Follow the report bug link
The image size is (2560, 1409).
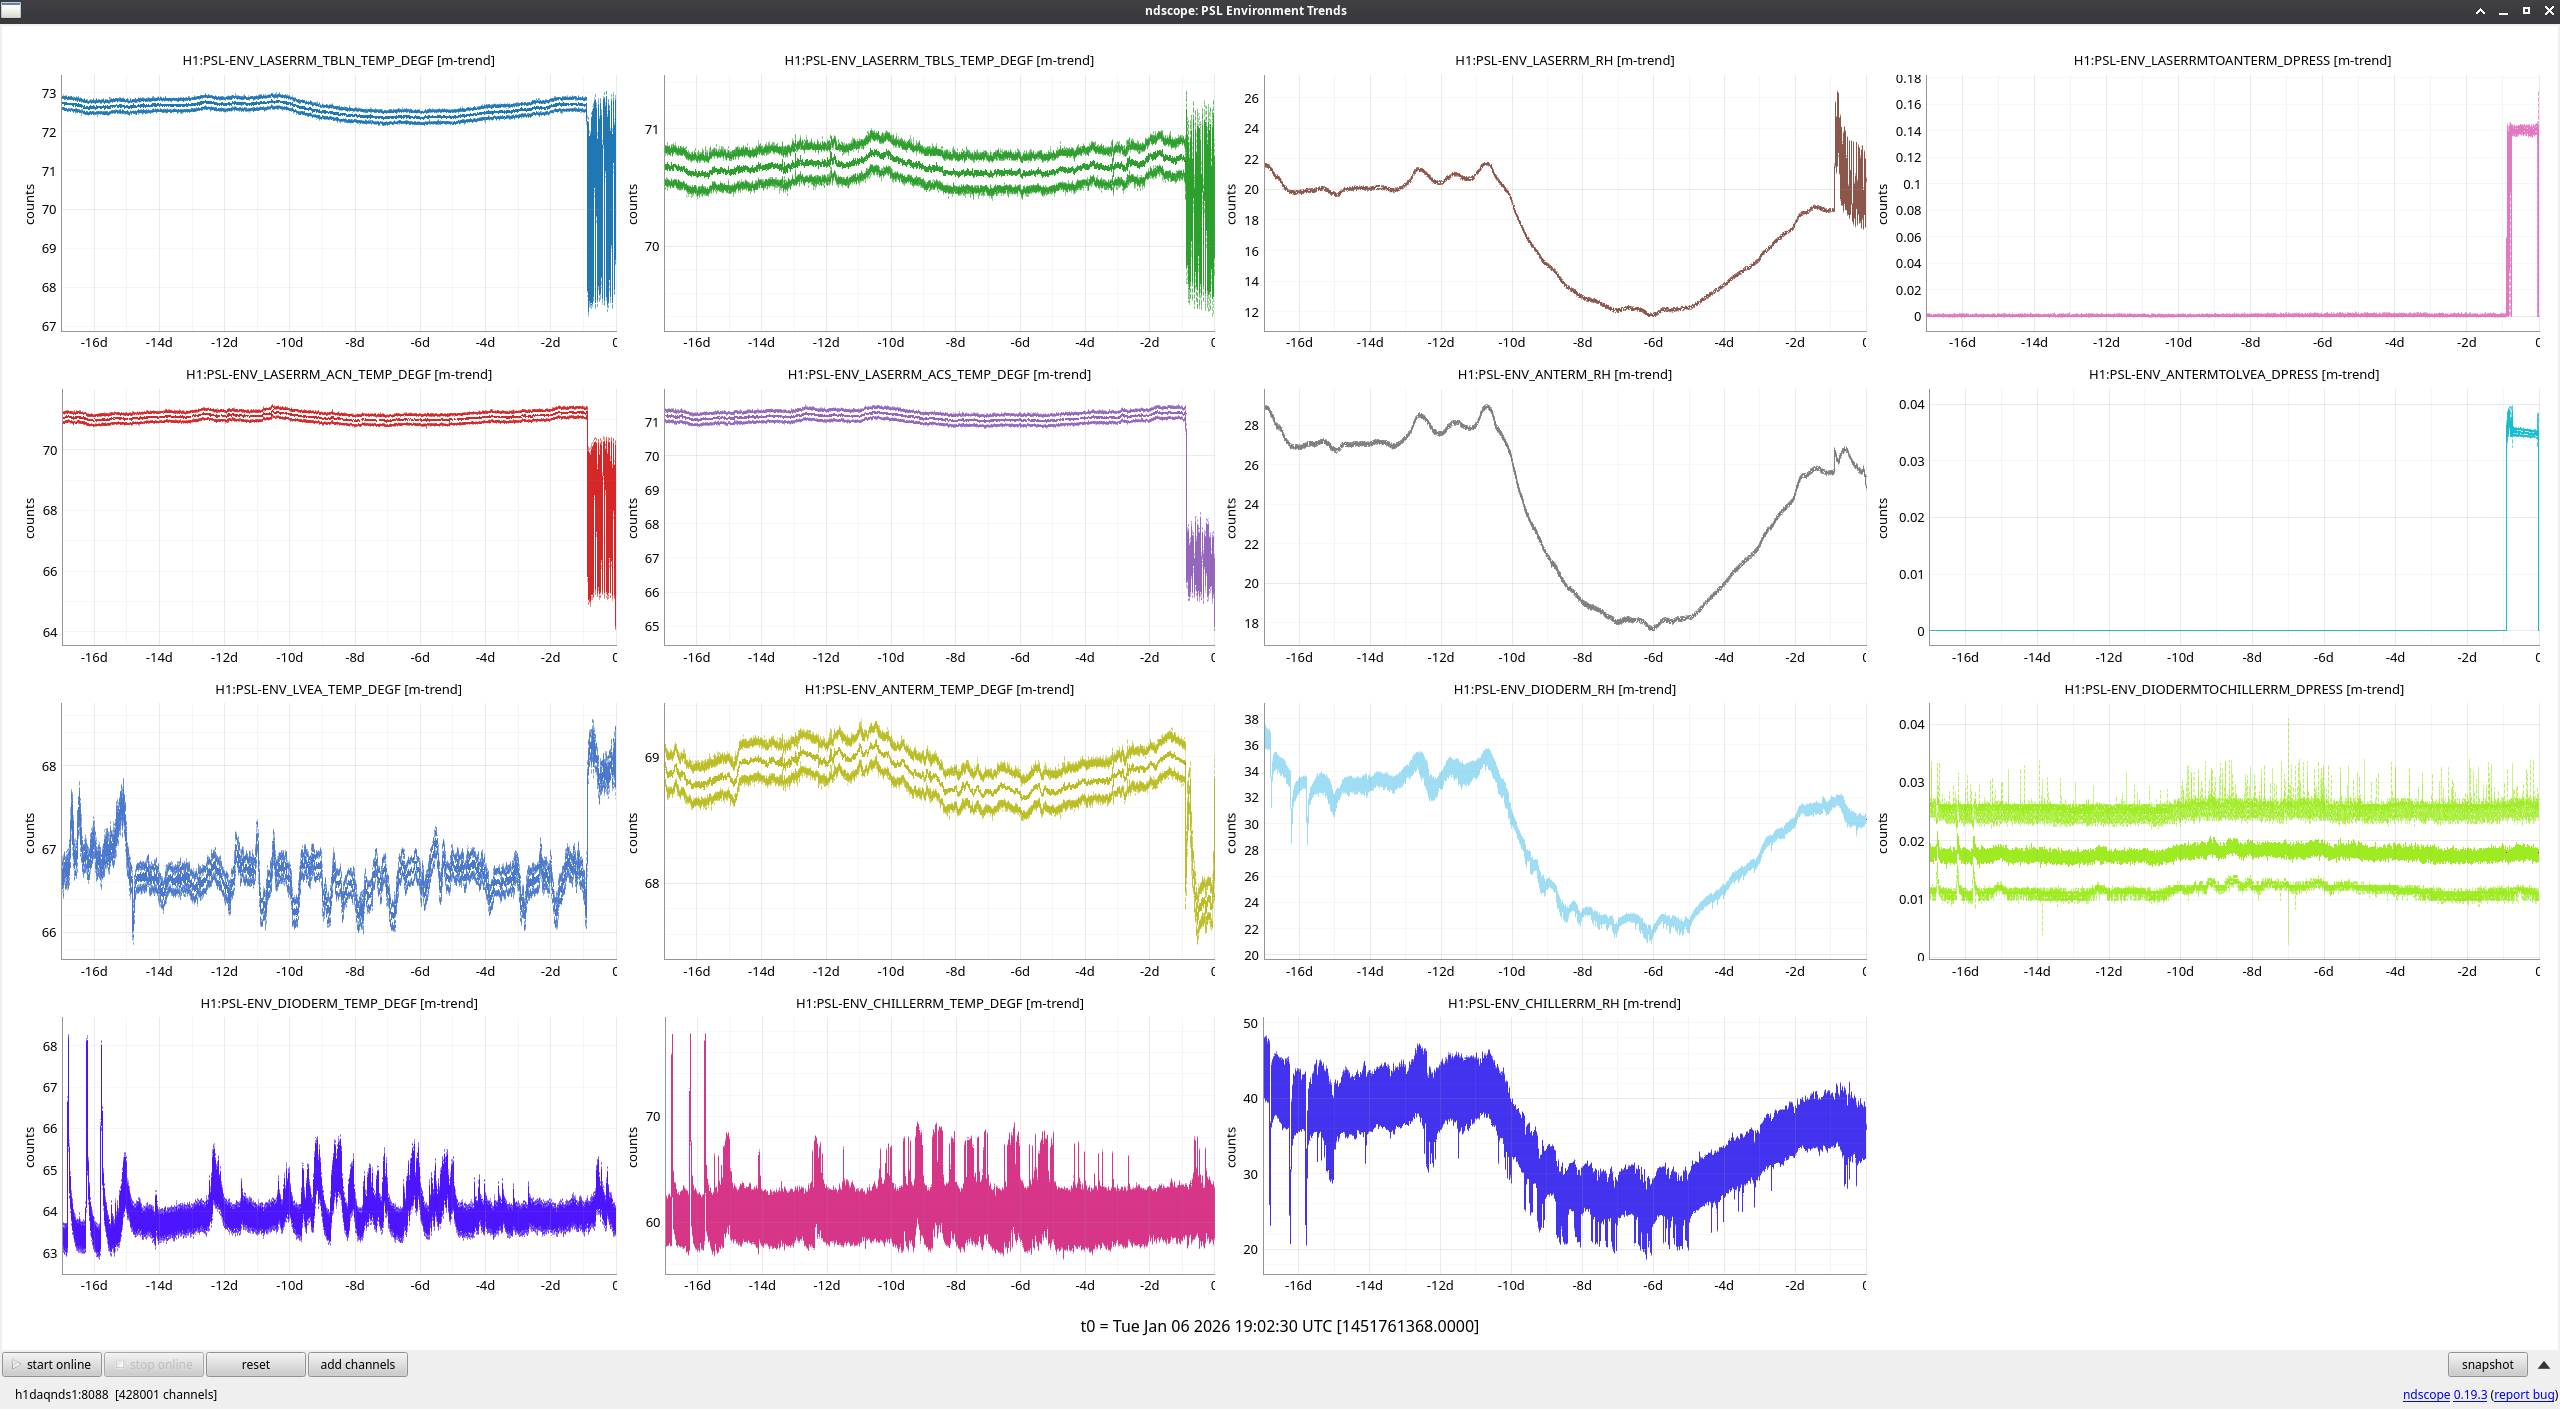(x=2524, y=1394)
